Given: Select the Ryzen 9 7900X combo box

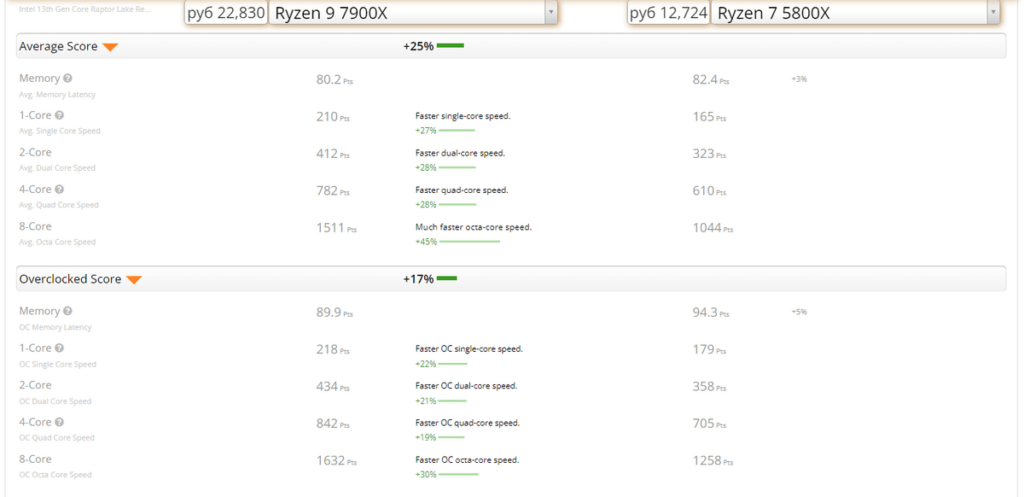Looking at the screenshot, I should pos(413,12).
